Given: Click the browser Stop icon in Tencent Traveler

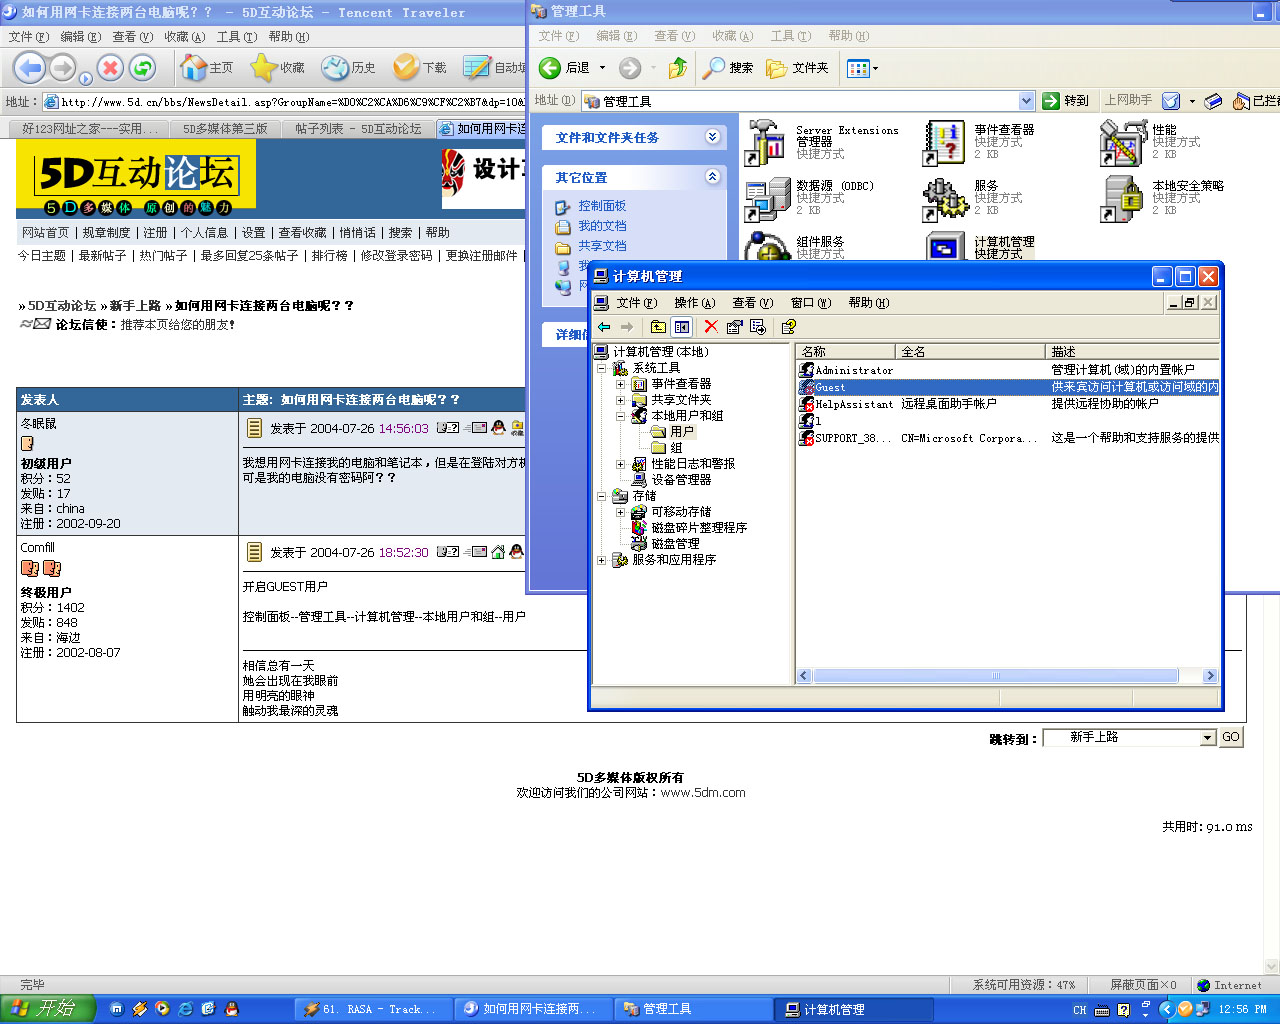Looking at the screenshot, I should pos(110,68).
